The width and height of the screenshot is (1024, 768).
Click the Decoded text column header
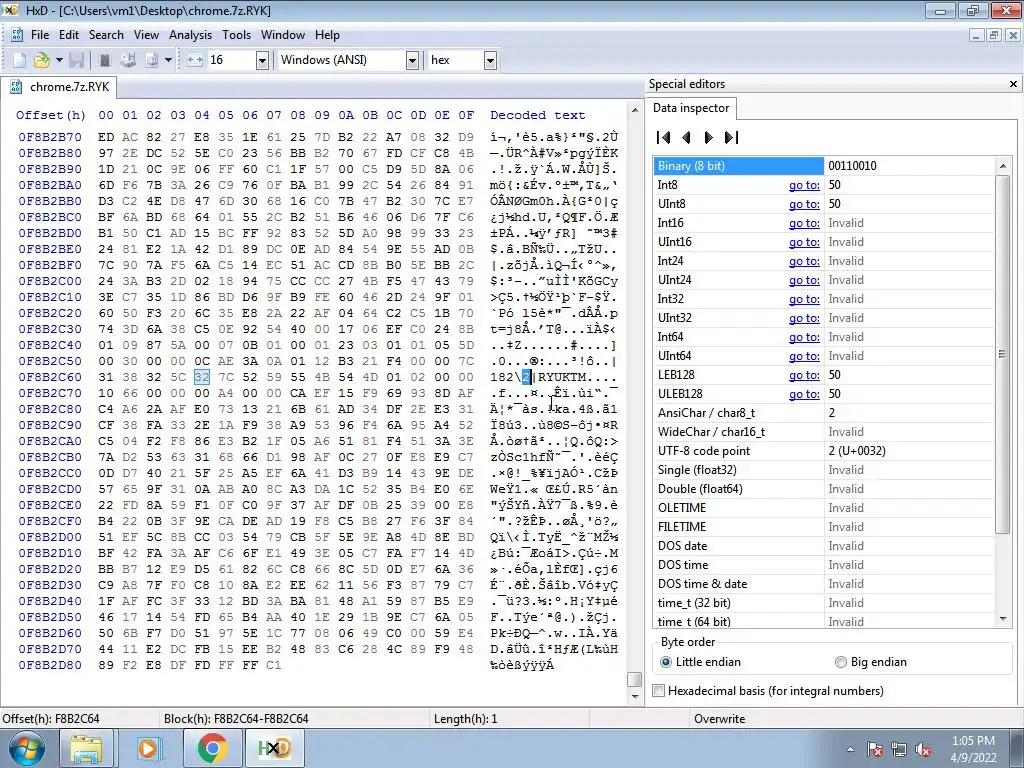537,115
